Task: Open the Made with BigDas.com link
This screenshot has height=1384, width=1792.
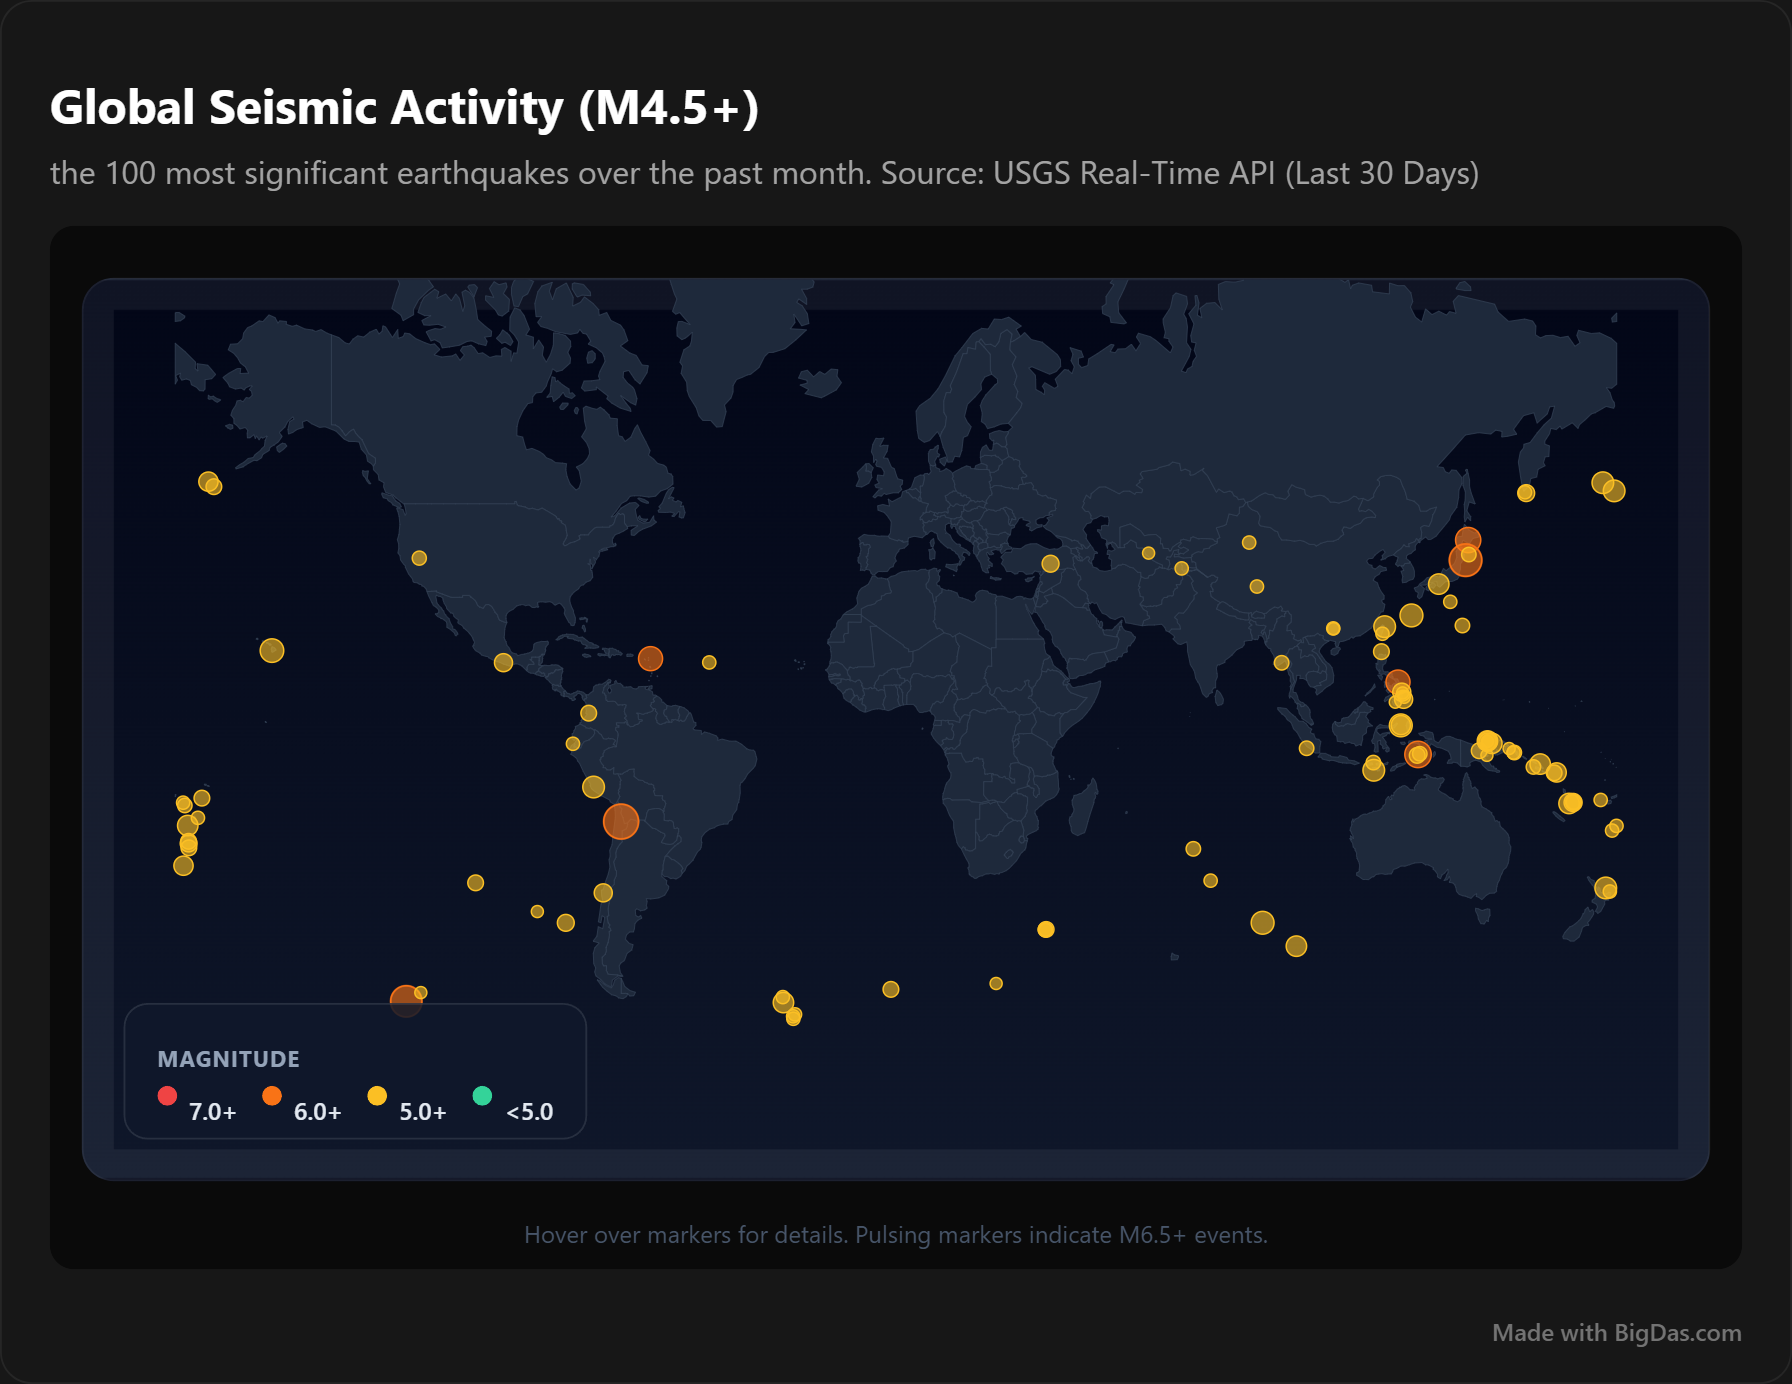Action: (x=1616, y=1332)
